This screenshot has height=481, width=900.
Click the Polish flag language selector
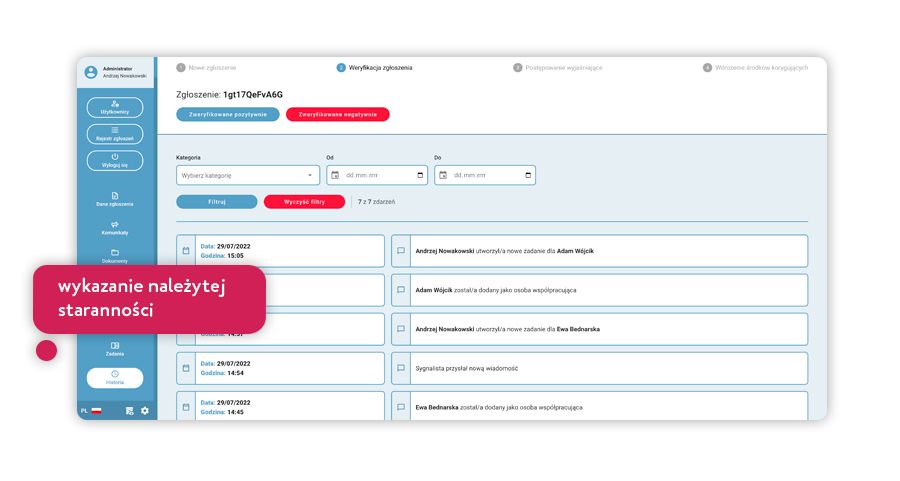click(97, 411)
